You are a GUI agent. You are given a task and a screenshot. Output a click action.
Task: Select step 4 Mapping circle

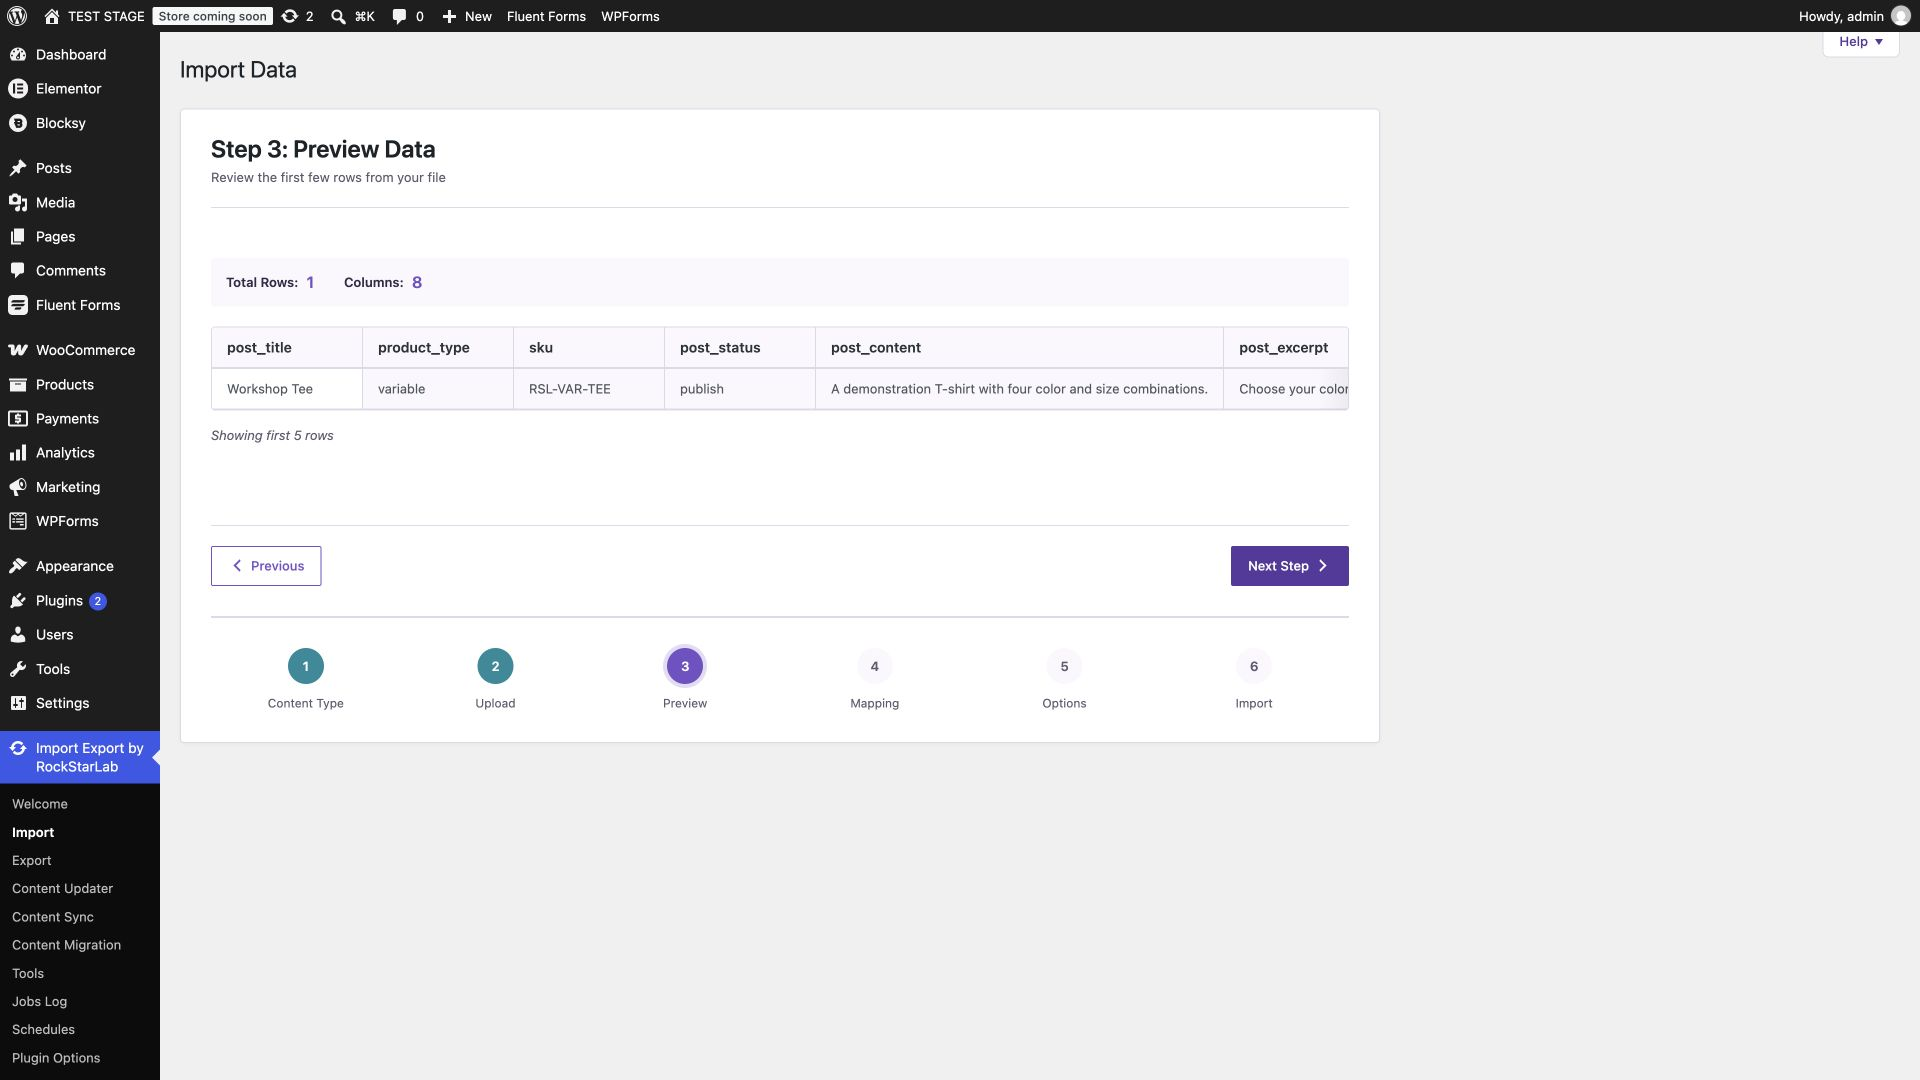coord(874,666)
